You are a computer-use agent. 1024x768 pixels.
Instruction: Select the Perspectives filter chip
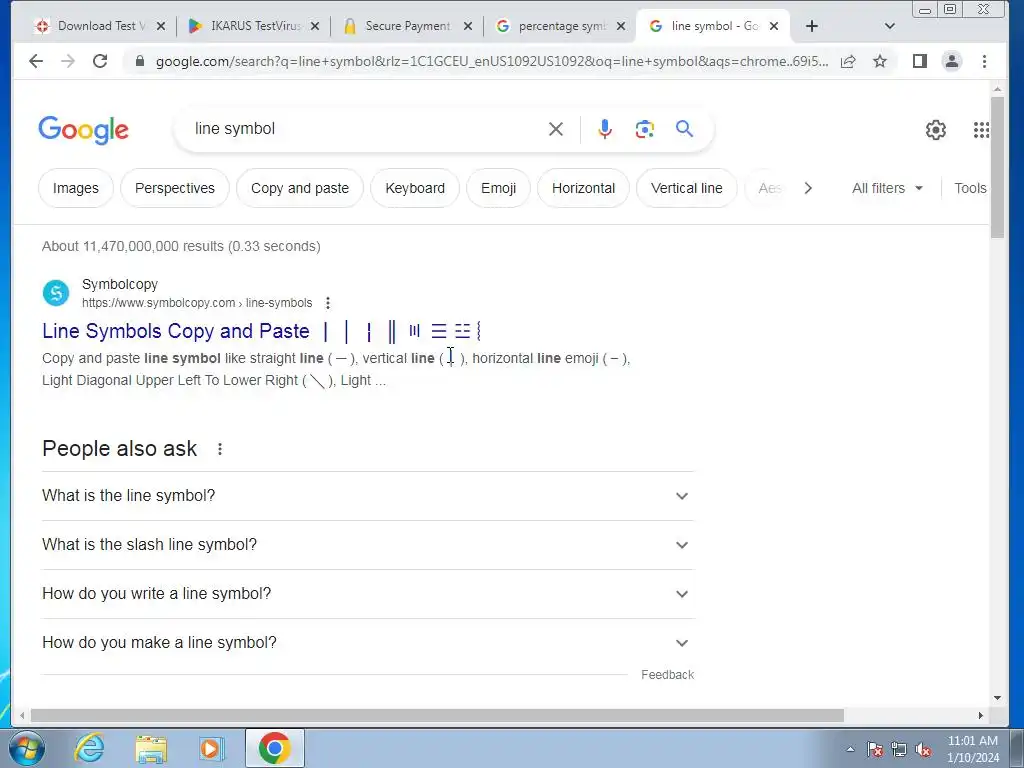[174, 188]
